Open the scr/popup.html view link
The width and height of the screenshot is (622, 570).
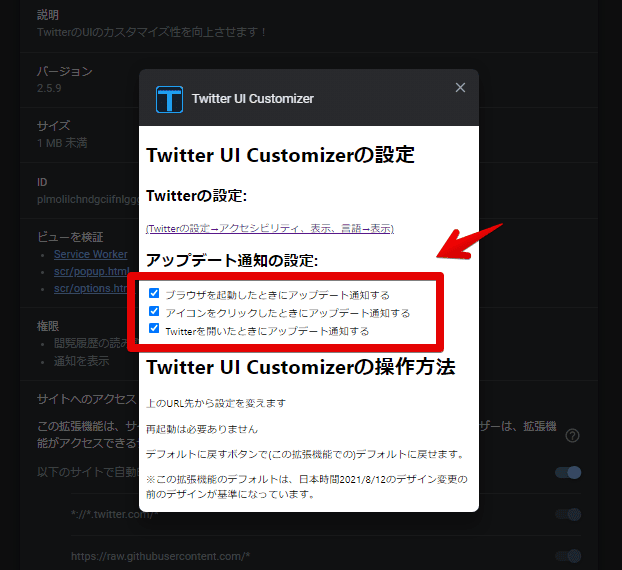coord(92,271)
